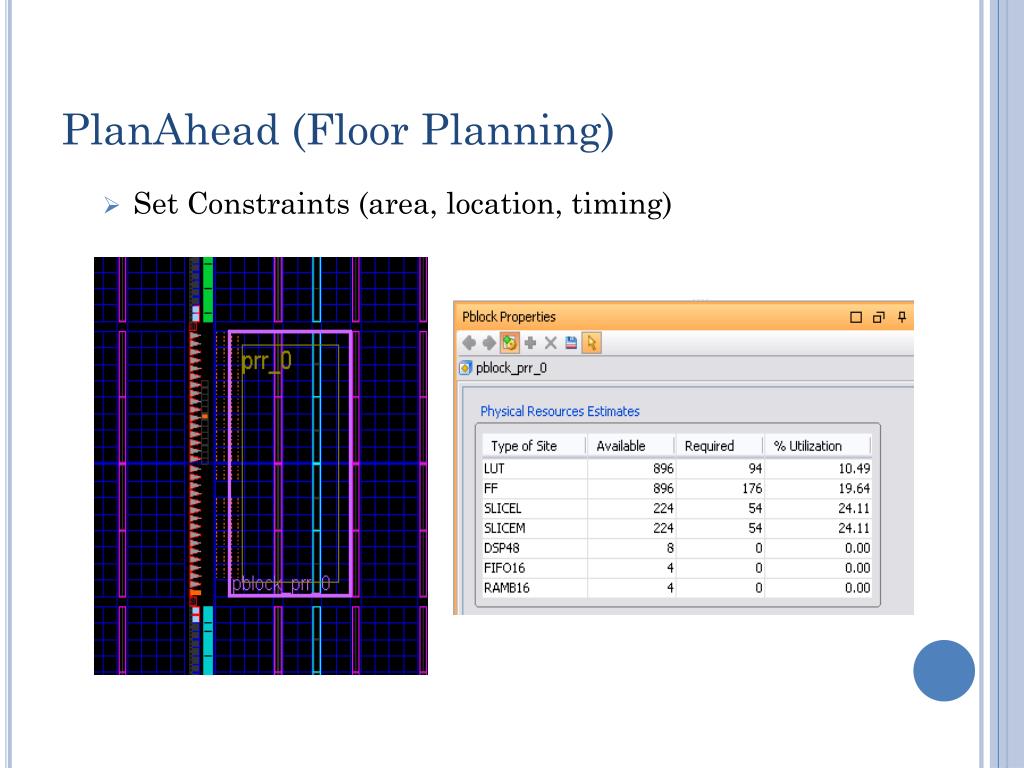Image resolution: width=1024 pixels, height=768 pixels.
Task: Click FF utilization value 19.64
Action: pyautogui.click(x=854, y=488)
